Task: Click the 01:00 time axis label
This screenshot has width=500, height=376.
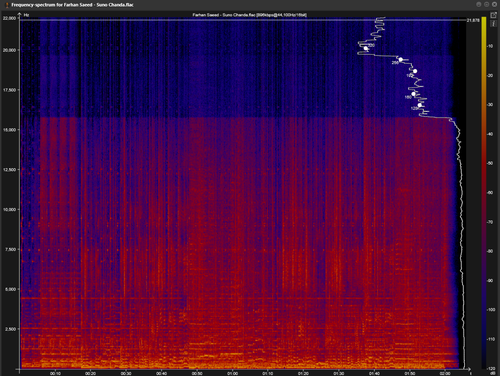Action: tap(232, 373)
